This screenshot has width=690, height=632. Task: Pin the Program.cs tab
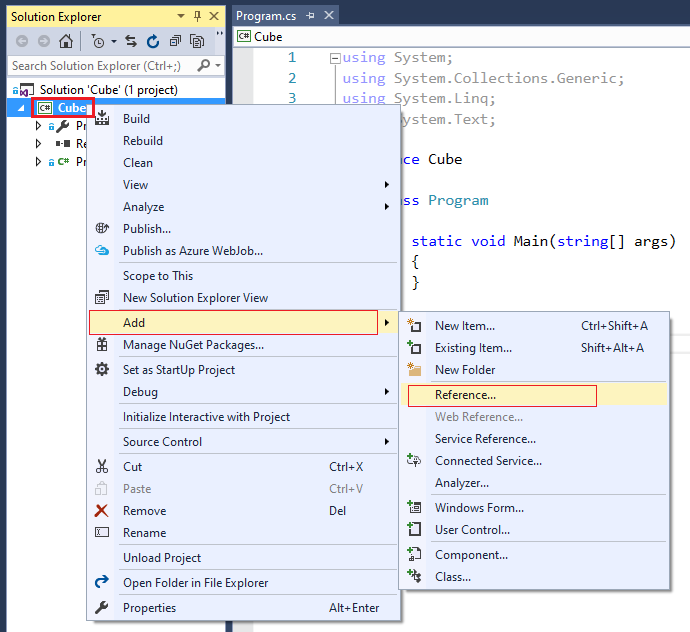[311, 16]
